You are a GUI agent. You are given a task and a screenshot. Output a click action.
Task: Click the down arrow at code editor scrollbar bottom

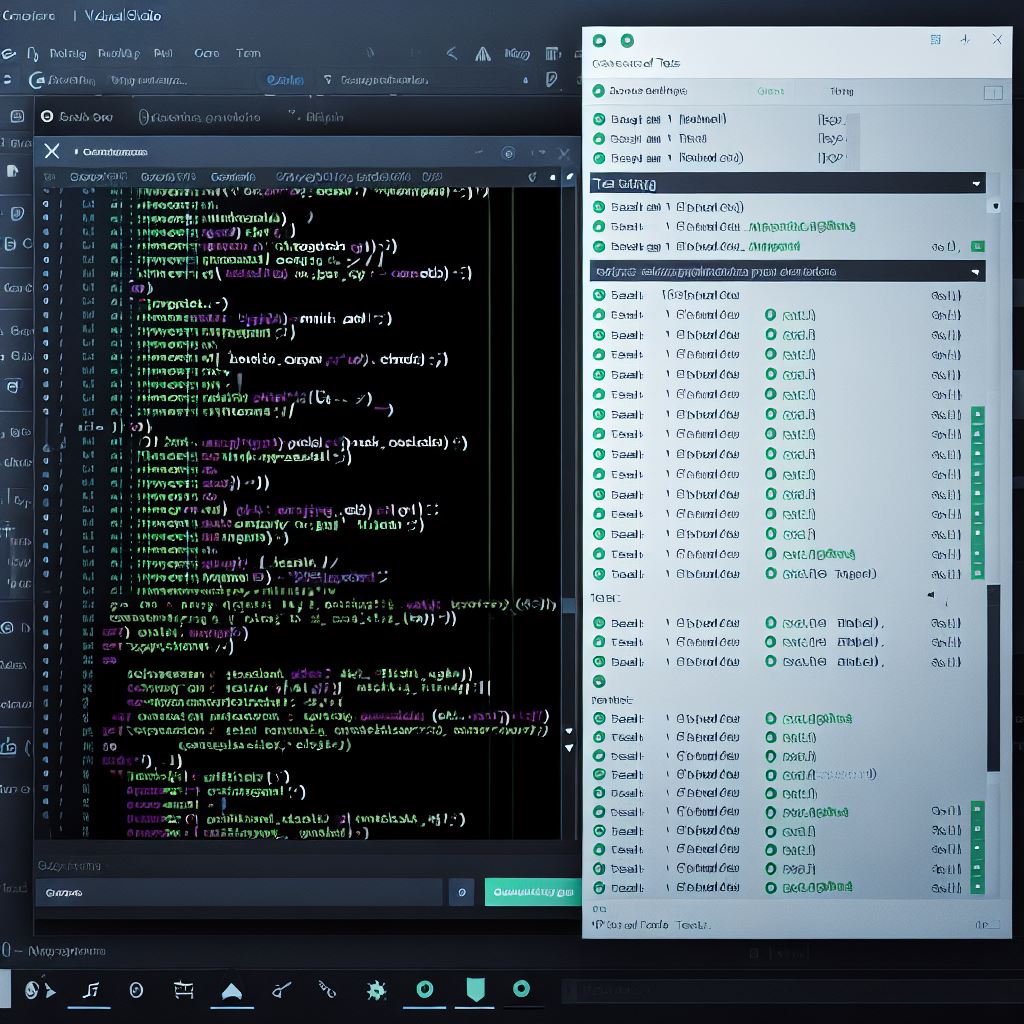[x=569, y=747]
